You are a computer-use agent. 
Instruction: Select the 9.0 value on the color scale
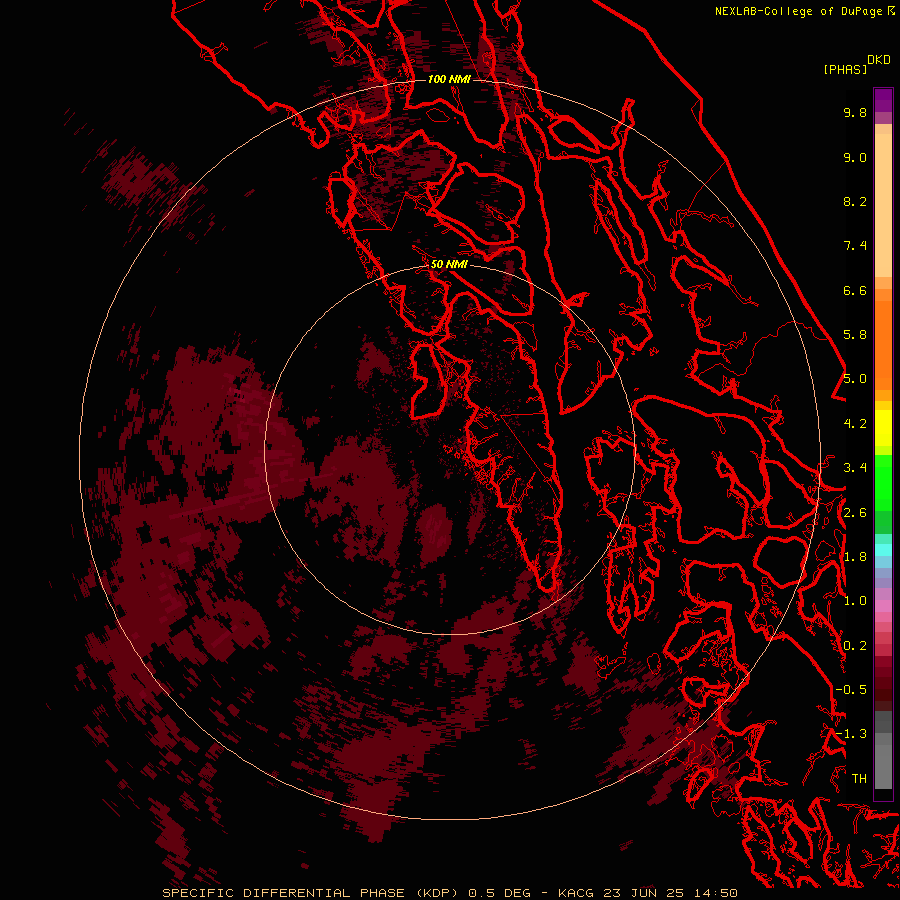point(855,157)
